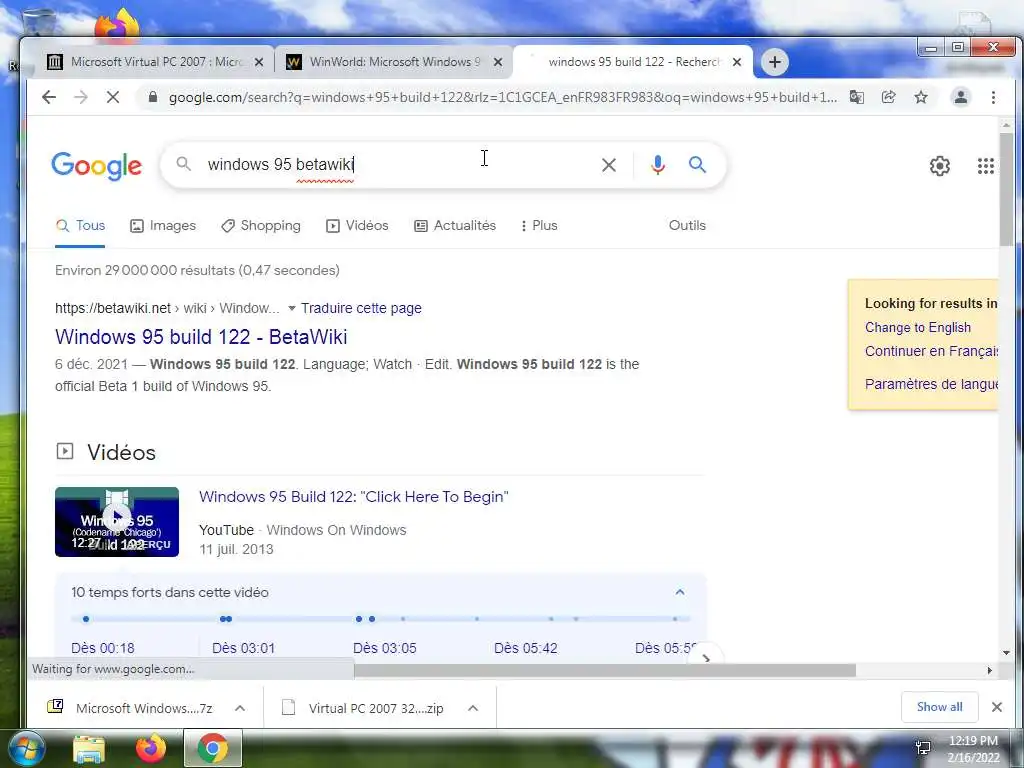1024x768 pixels.
Task: Open the Google apps grid
Action: [985, 166]
